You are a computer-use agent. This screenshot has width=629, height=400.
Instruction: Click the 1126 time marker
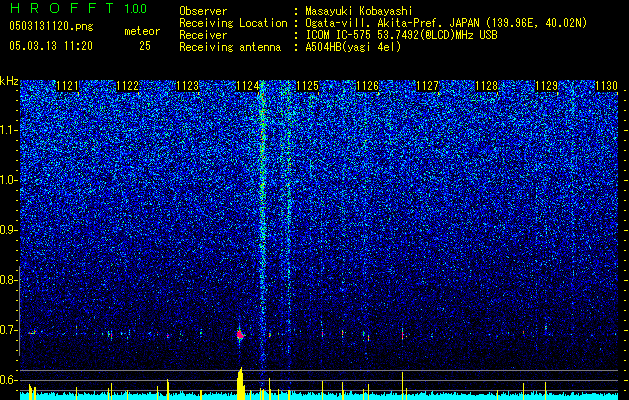(367, 86)
